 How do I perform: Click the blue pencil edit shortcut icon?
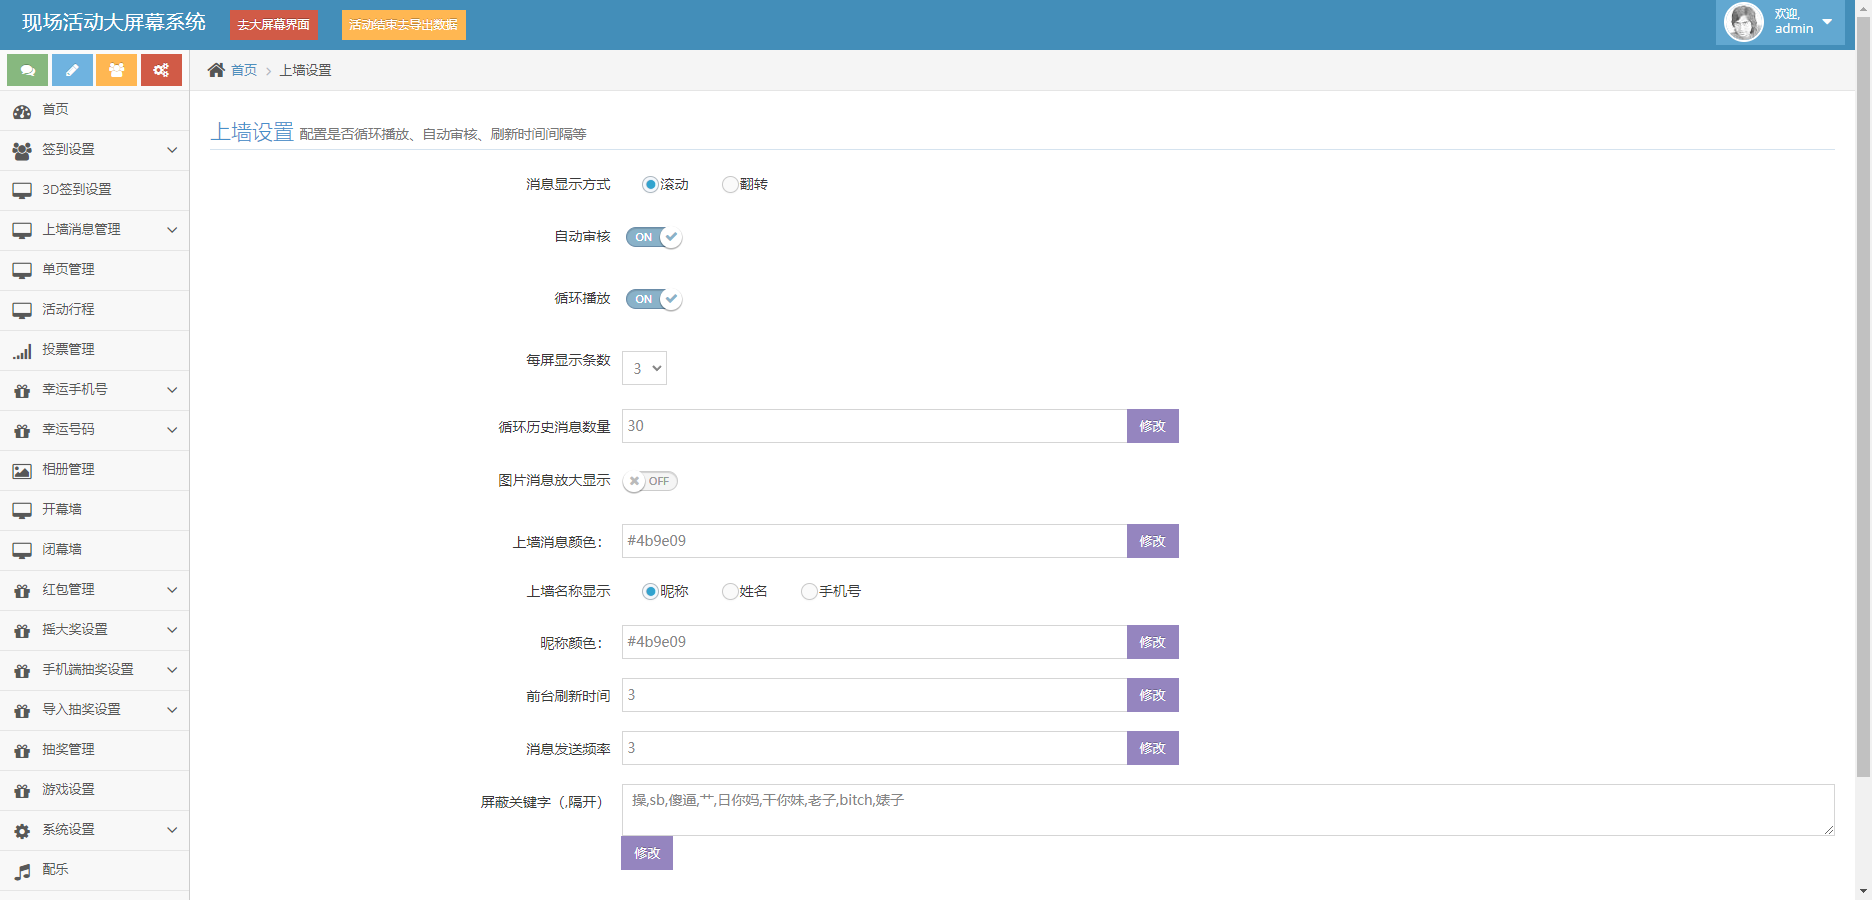[72, 70]
